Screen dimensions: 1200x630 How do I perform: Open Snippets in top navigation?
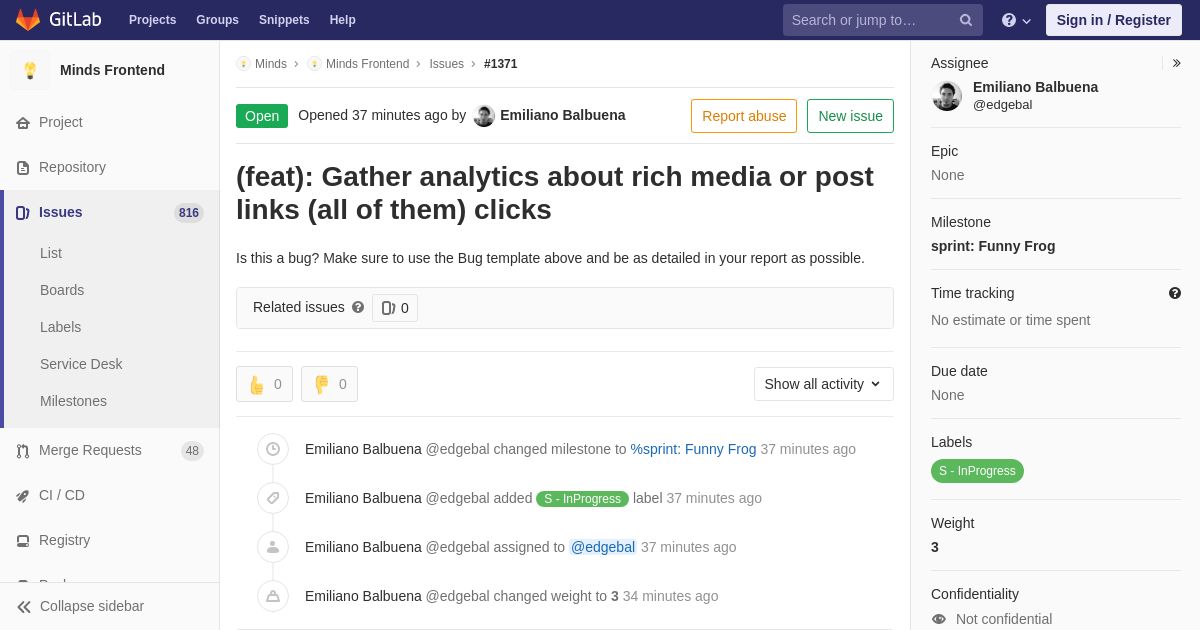click(284, 20)
